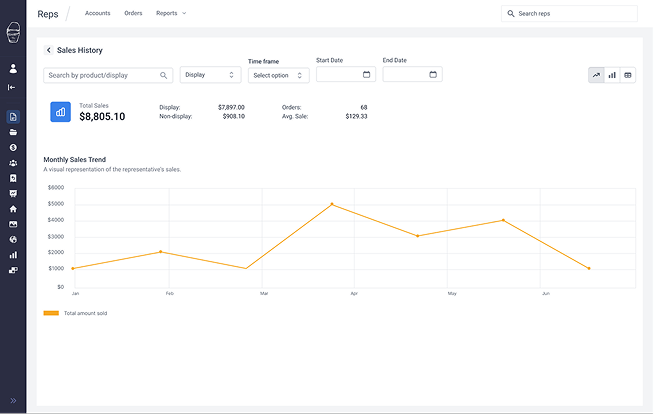
Task: Open the Start Date calendar icon
Action: click(366, 74)
